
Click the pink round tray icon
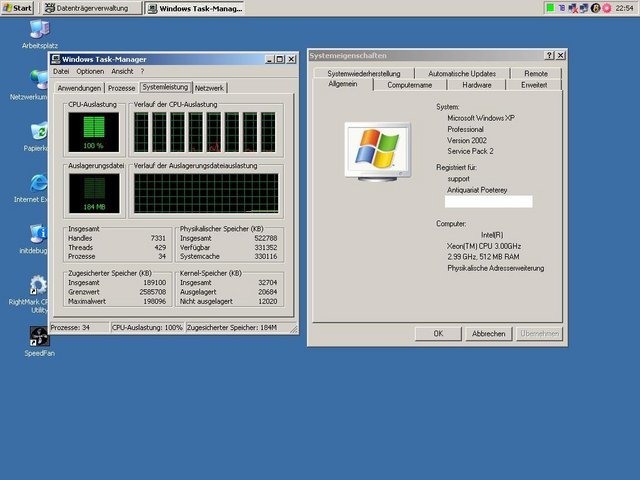tap(607, 8)
